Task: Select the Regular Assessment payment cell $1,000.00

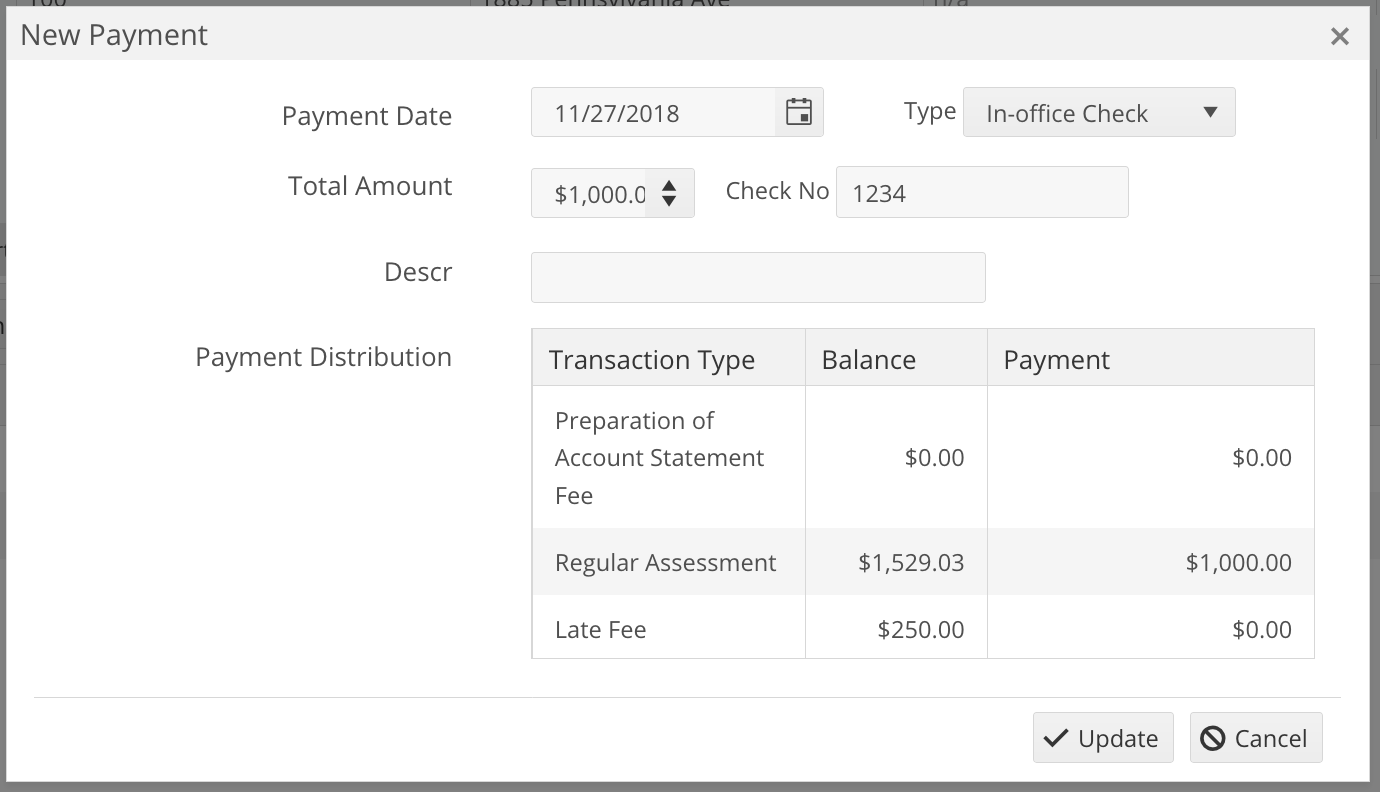Action: point(1238,563)
